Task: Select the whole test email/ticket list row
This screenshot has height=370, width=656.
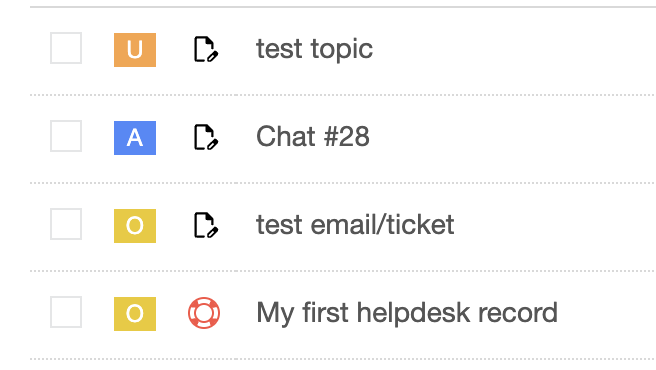Action: [x=343, y=227]
